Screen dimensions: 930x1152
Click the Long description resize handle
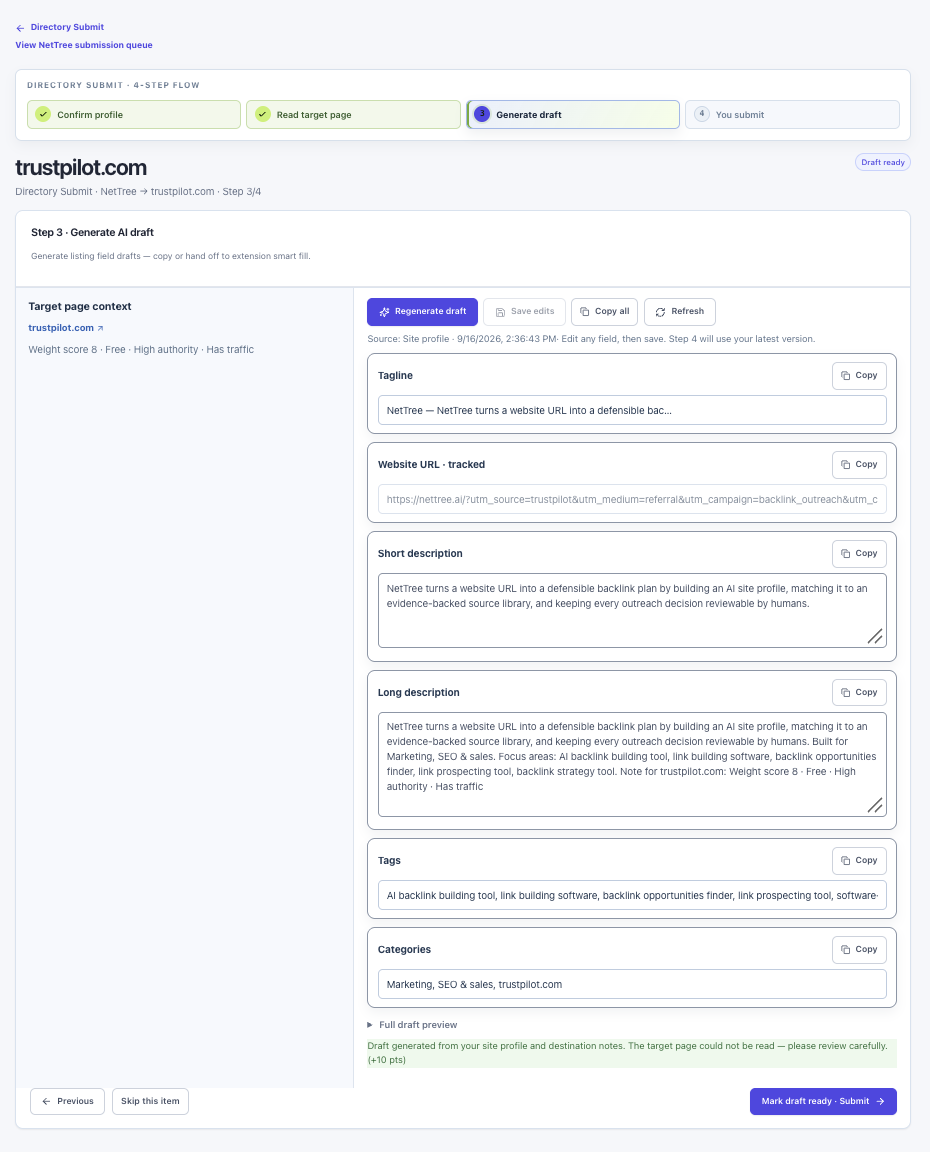coord(875,805)
